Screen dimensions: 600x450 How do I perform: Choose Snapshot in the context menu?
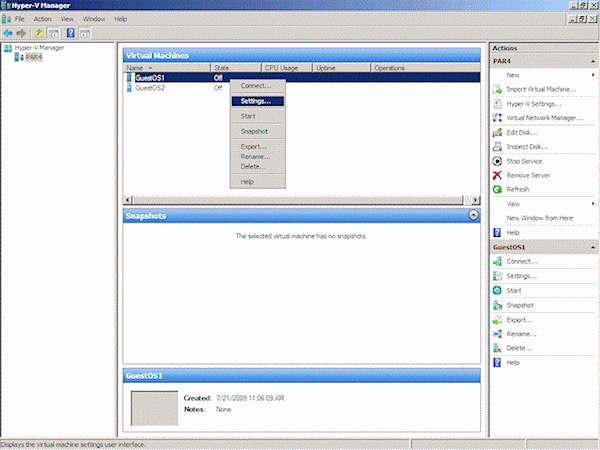click(x=258, y=131)
